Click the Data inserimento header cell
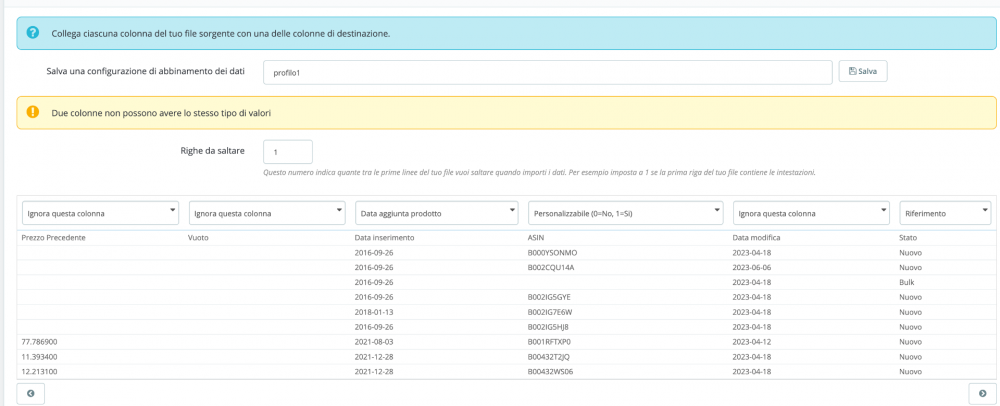The height and width of the screenshot is (406, 1000). [x=385, y=237]
